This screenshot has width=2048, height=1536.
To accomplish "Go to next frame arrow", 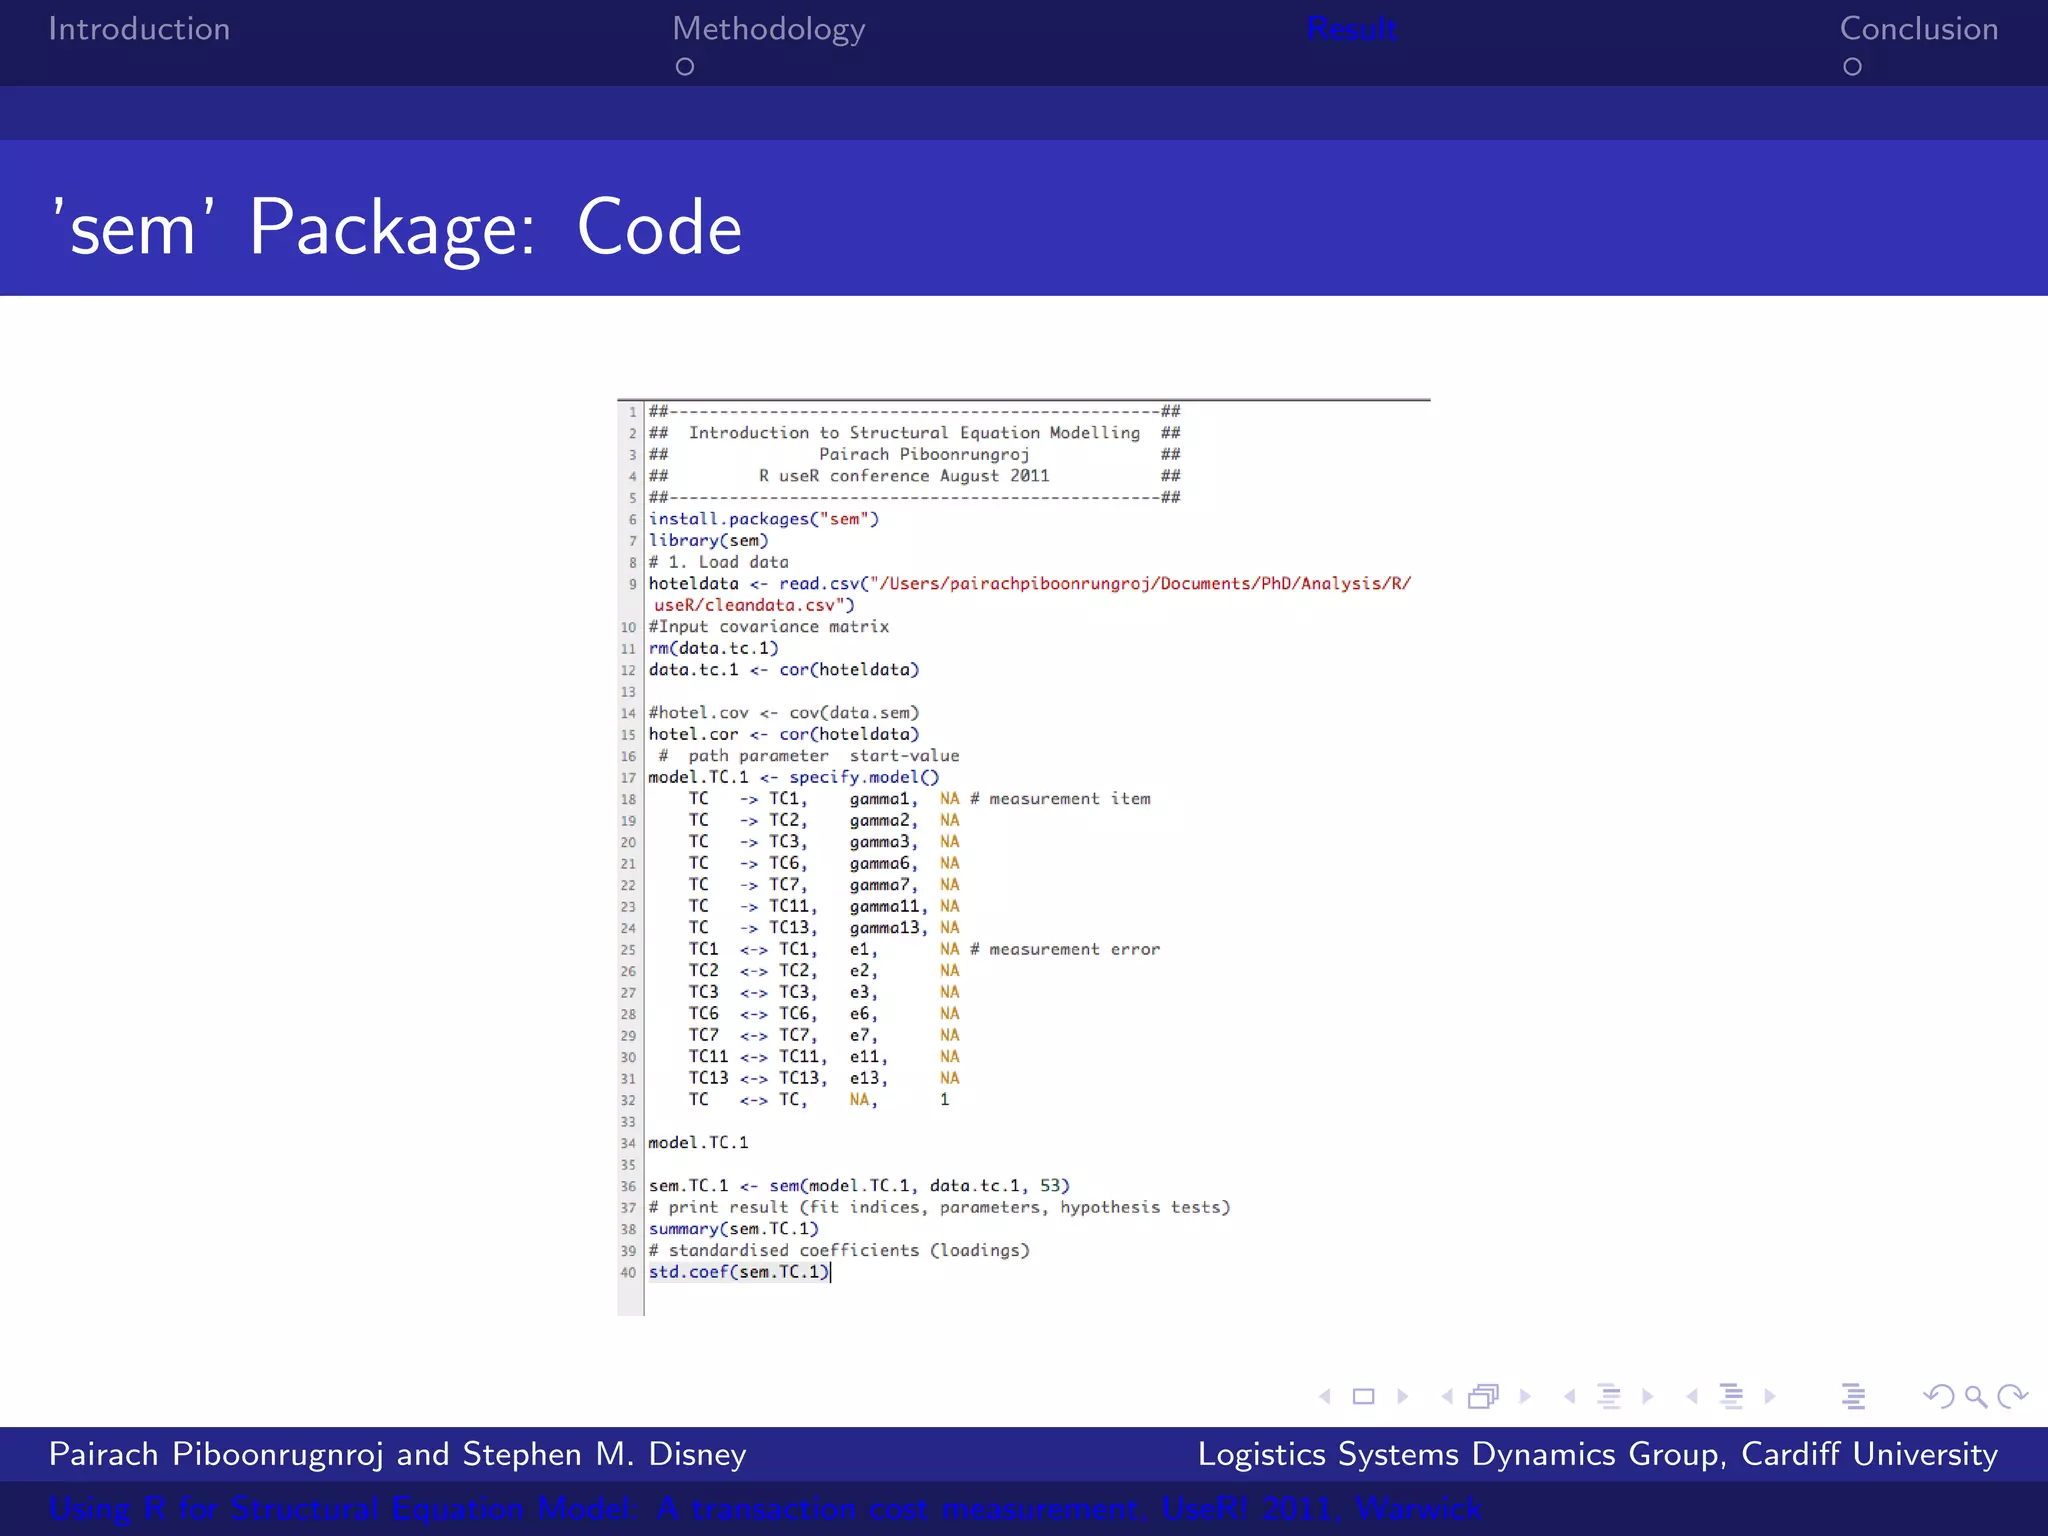I will 1524,1396.
